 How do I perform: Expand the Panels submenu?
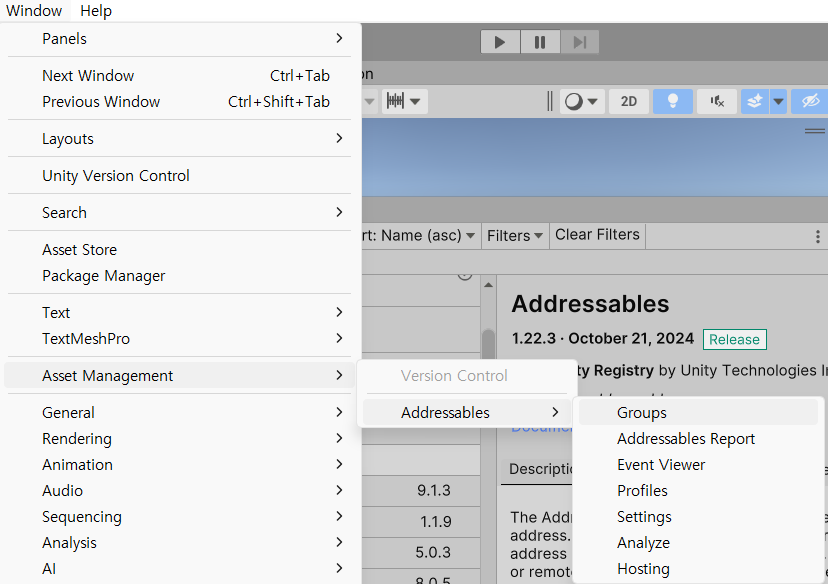(x=180, y=39)
